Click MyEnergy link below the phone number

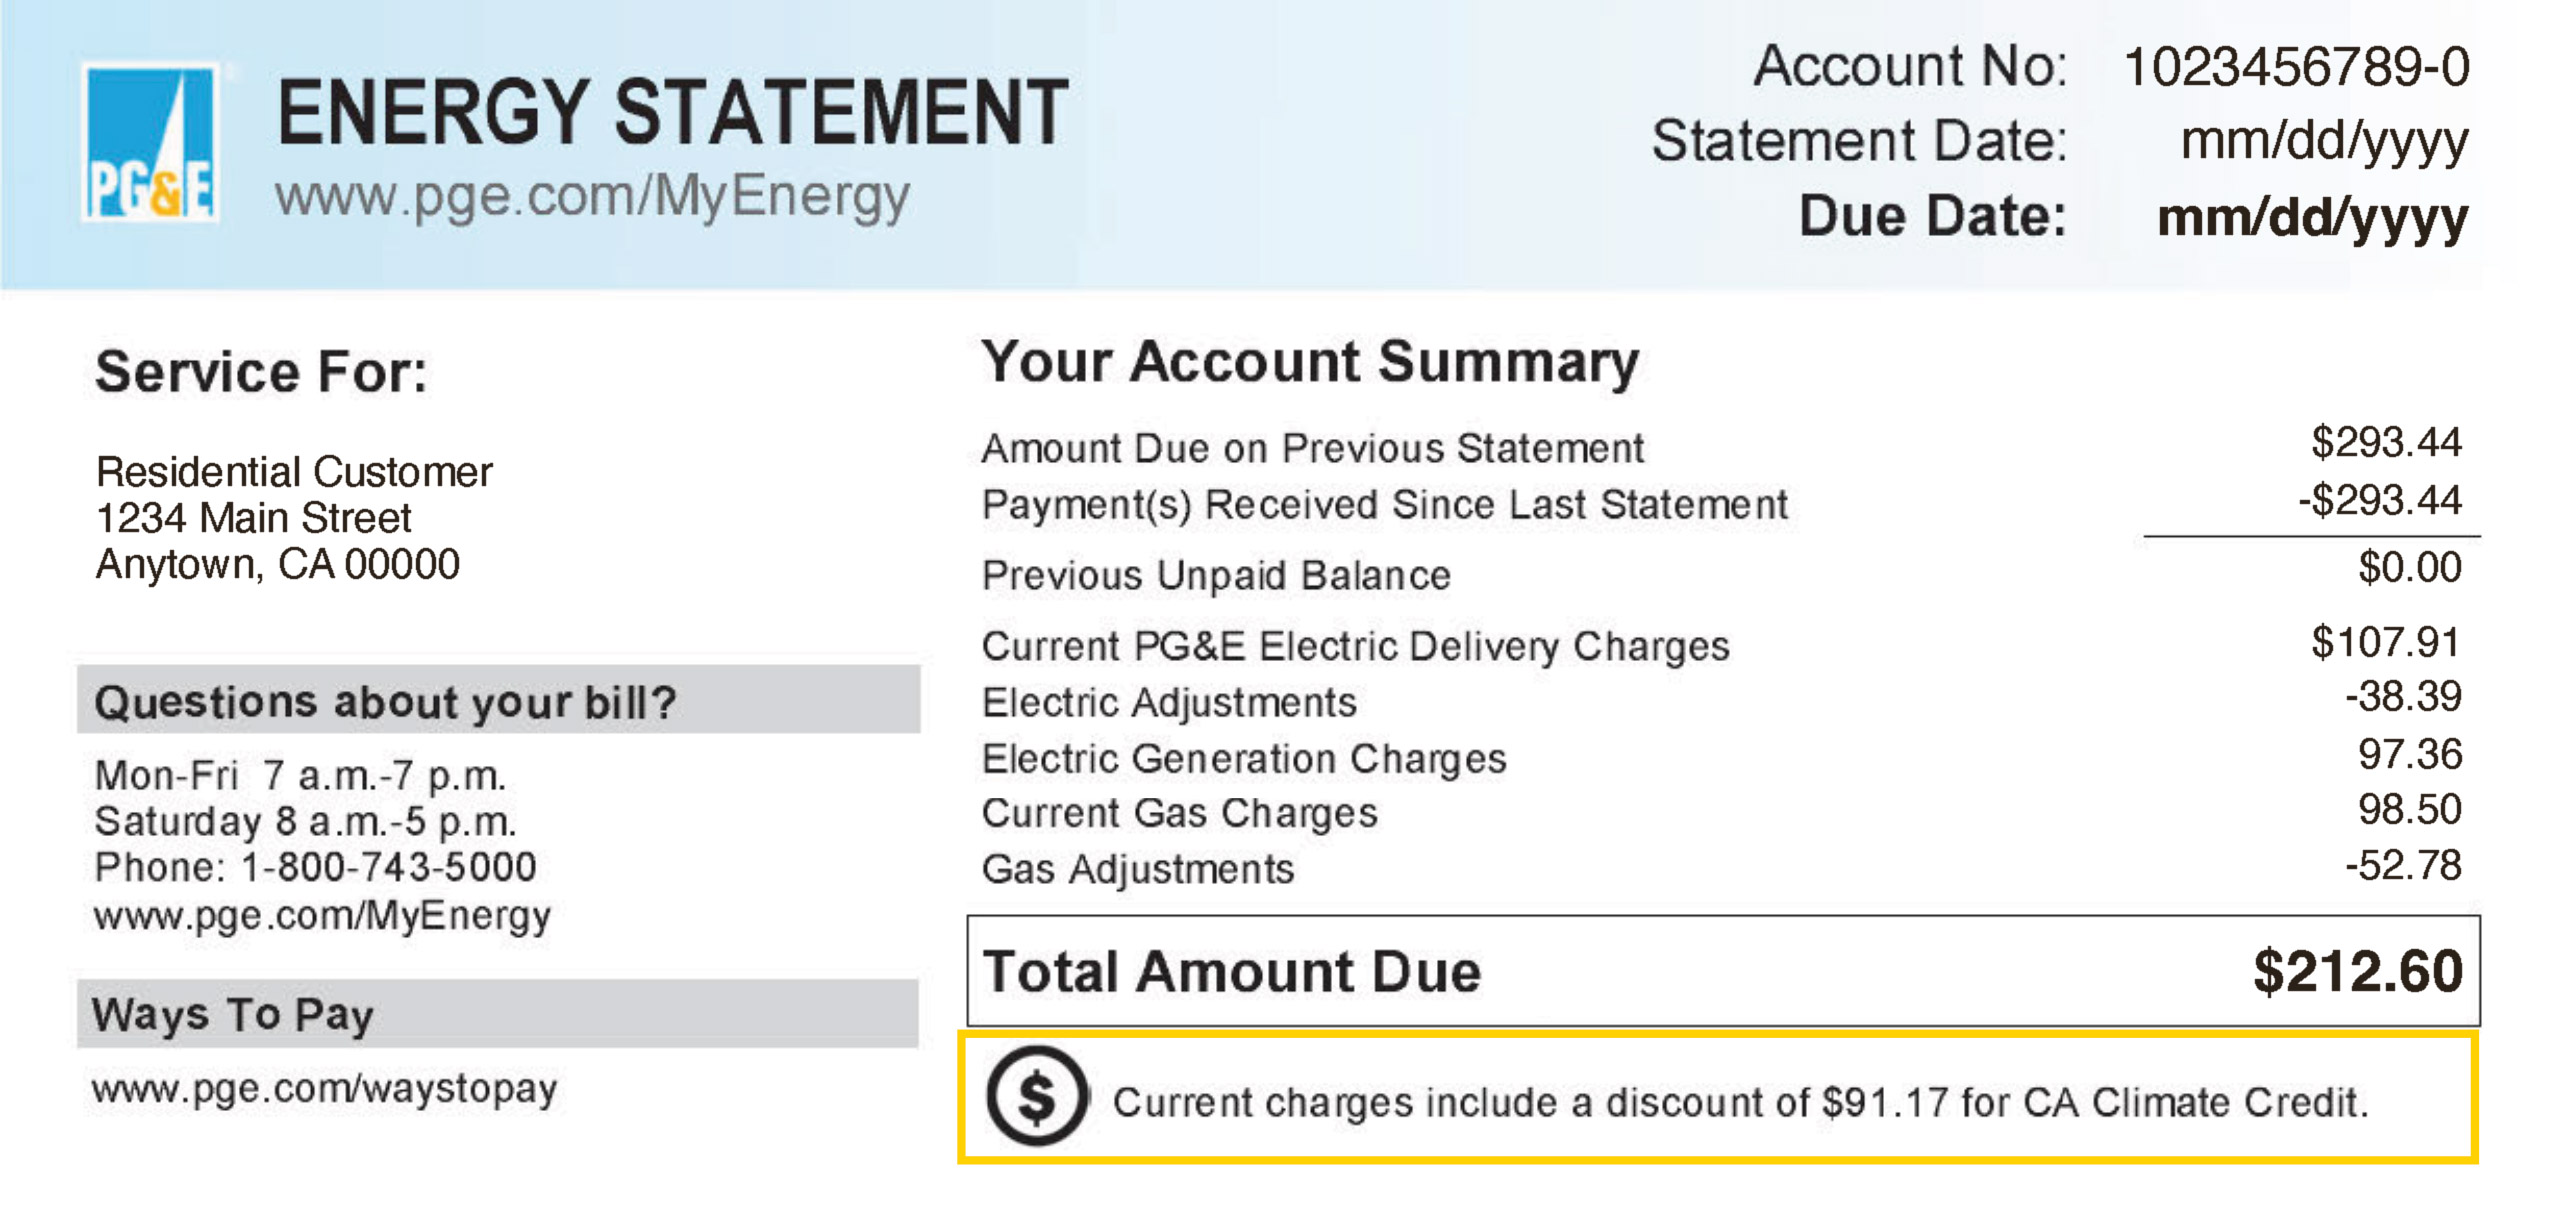(322, 915)
